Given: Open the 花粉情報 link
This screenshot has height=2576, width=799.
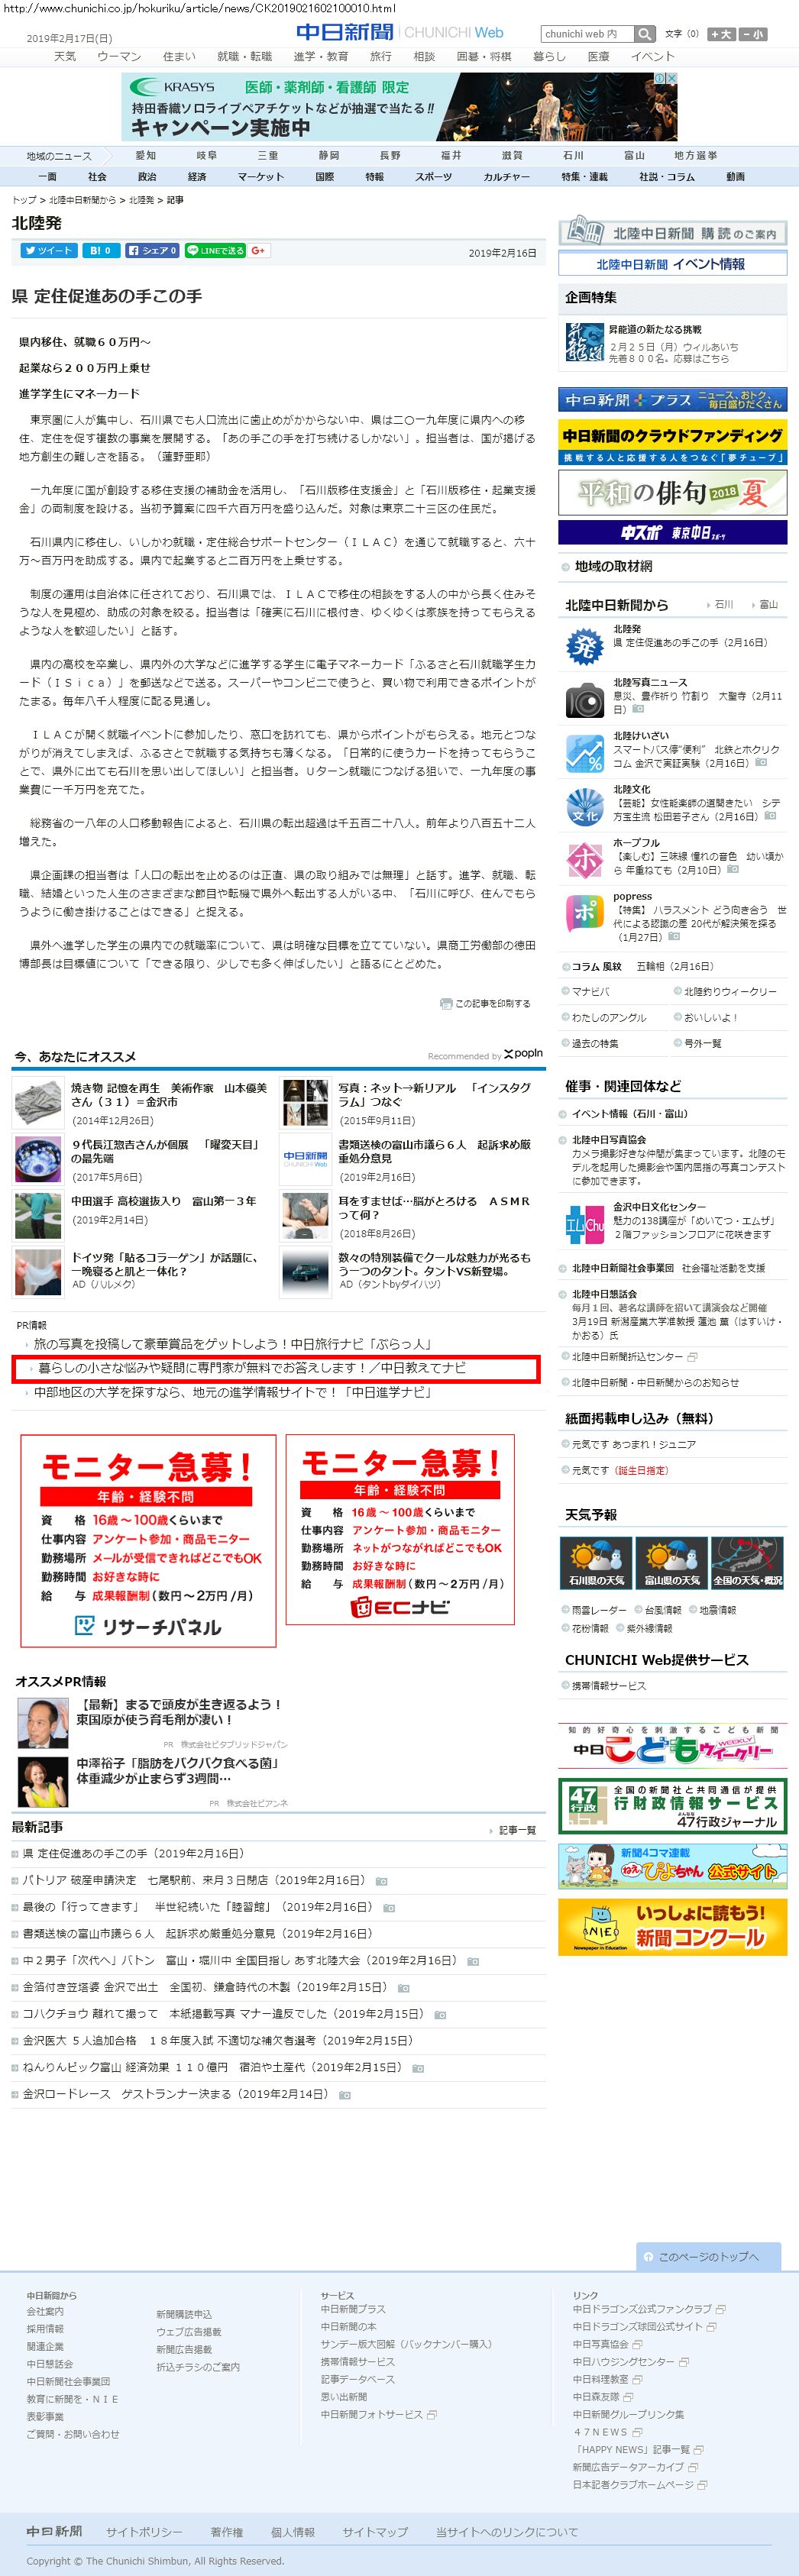Looking at the screenshot, I should pos(590,1628).
